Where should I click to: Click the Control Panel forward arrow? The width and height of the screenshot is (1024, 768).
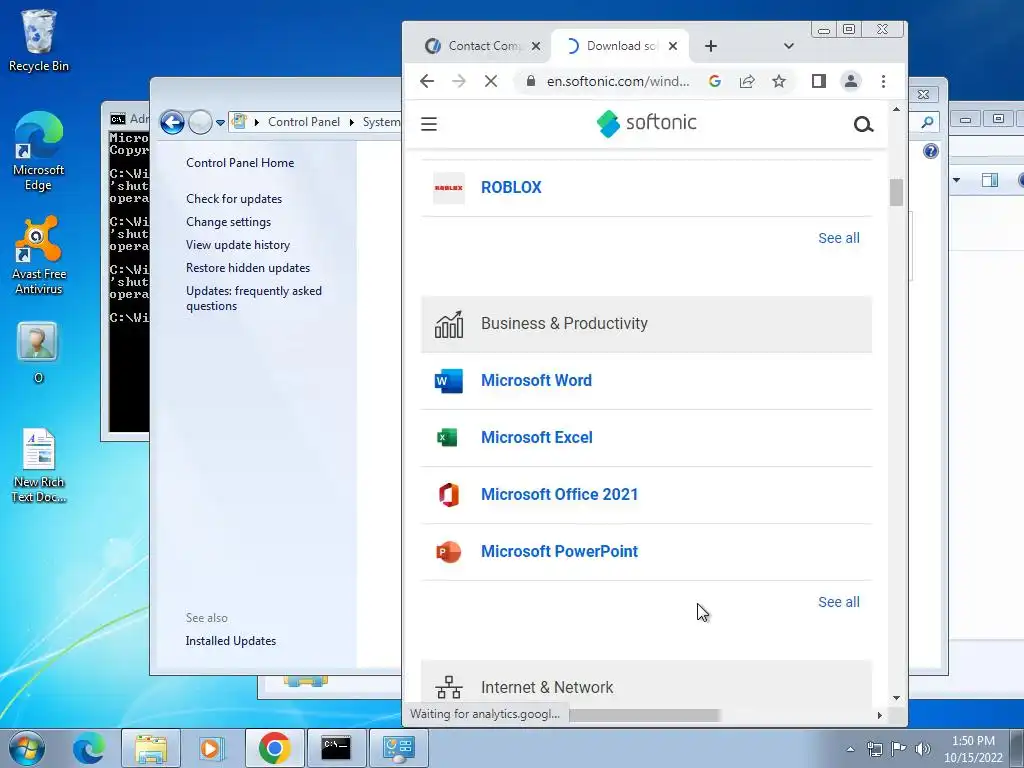(200, 122)
